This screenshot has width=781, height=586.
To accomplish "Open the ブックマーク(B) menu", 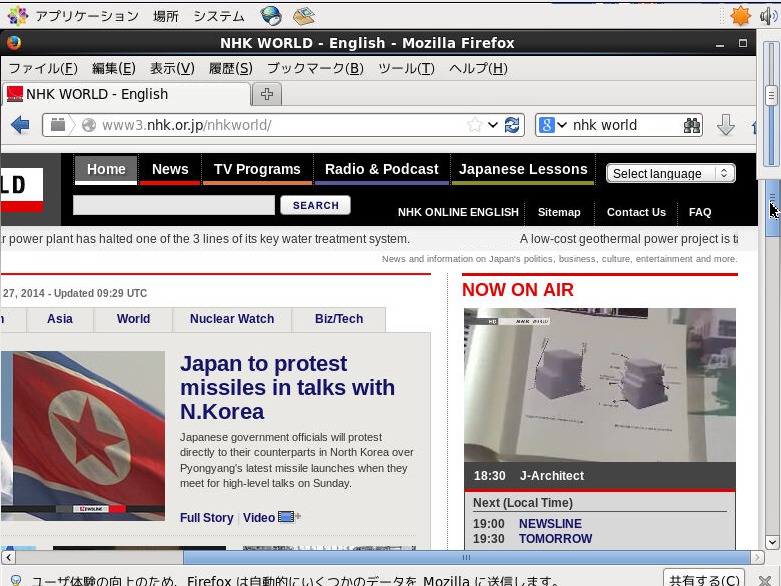I will [315, 68].
